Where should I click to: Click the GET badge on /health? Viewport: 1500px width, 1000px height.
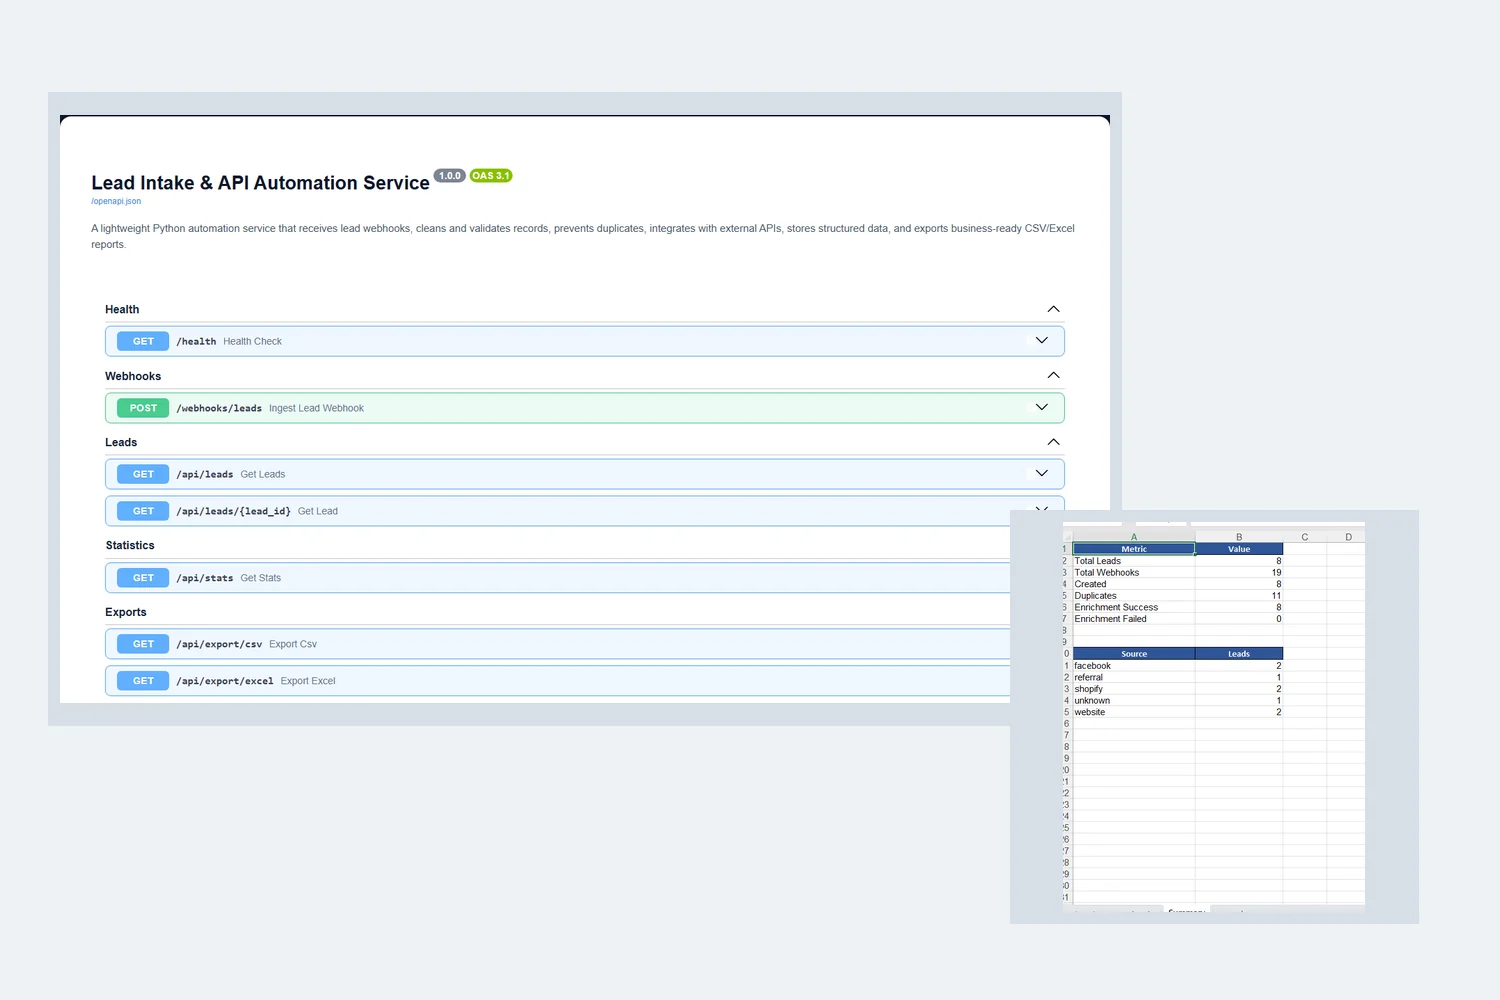143,341
